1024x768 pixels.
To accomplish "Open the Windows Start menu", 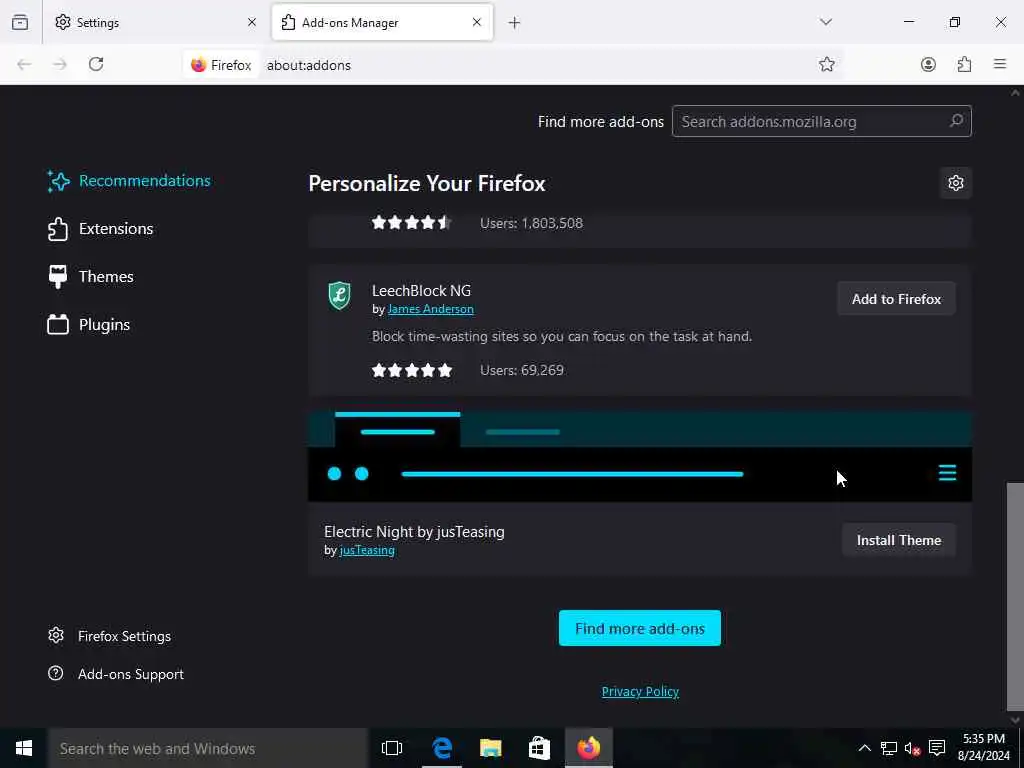I will [x=24, y=748].
